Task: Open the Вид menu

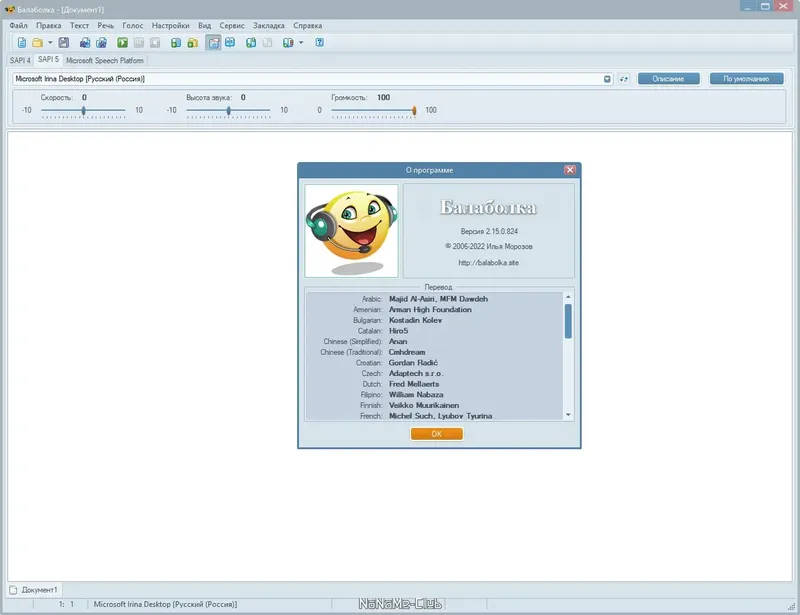Action: click(205, 26)
